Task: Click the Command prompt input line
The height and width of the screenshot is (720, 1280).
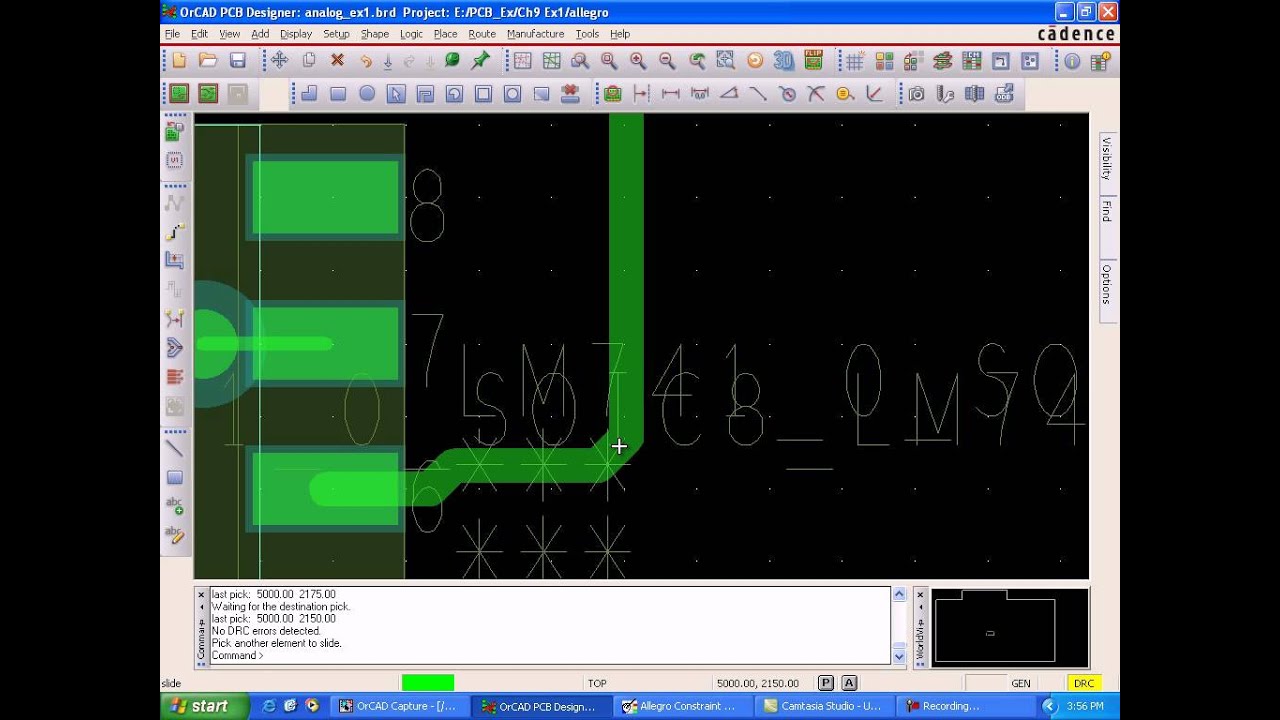Action: click(x=550, y=656)
